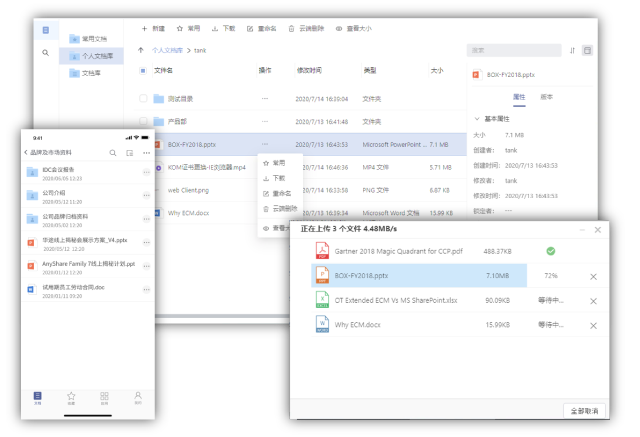Click the 新建 (New) toolbar button
Screen dimensions: 640x437
[x=152, y=29]
